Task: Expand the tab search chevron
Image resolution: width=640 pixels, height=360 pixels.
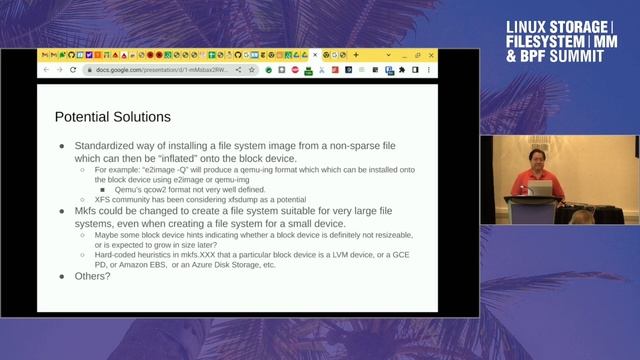Action: (x=388, y=55)
